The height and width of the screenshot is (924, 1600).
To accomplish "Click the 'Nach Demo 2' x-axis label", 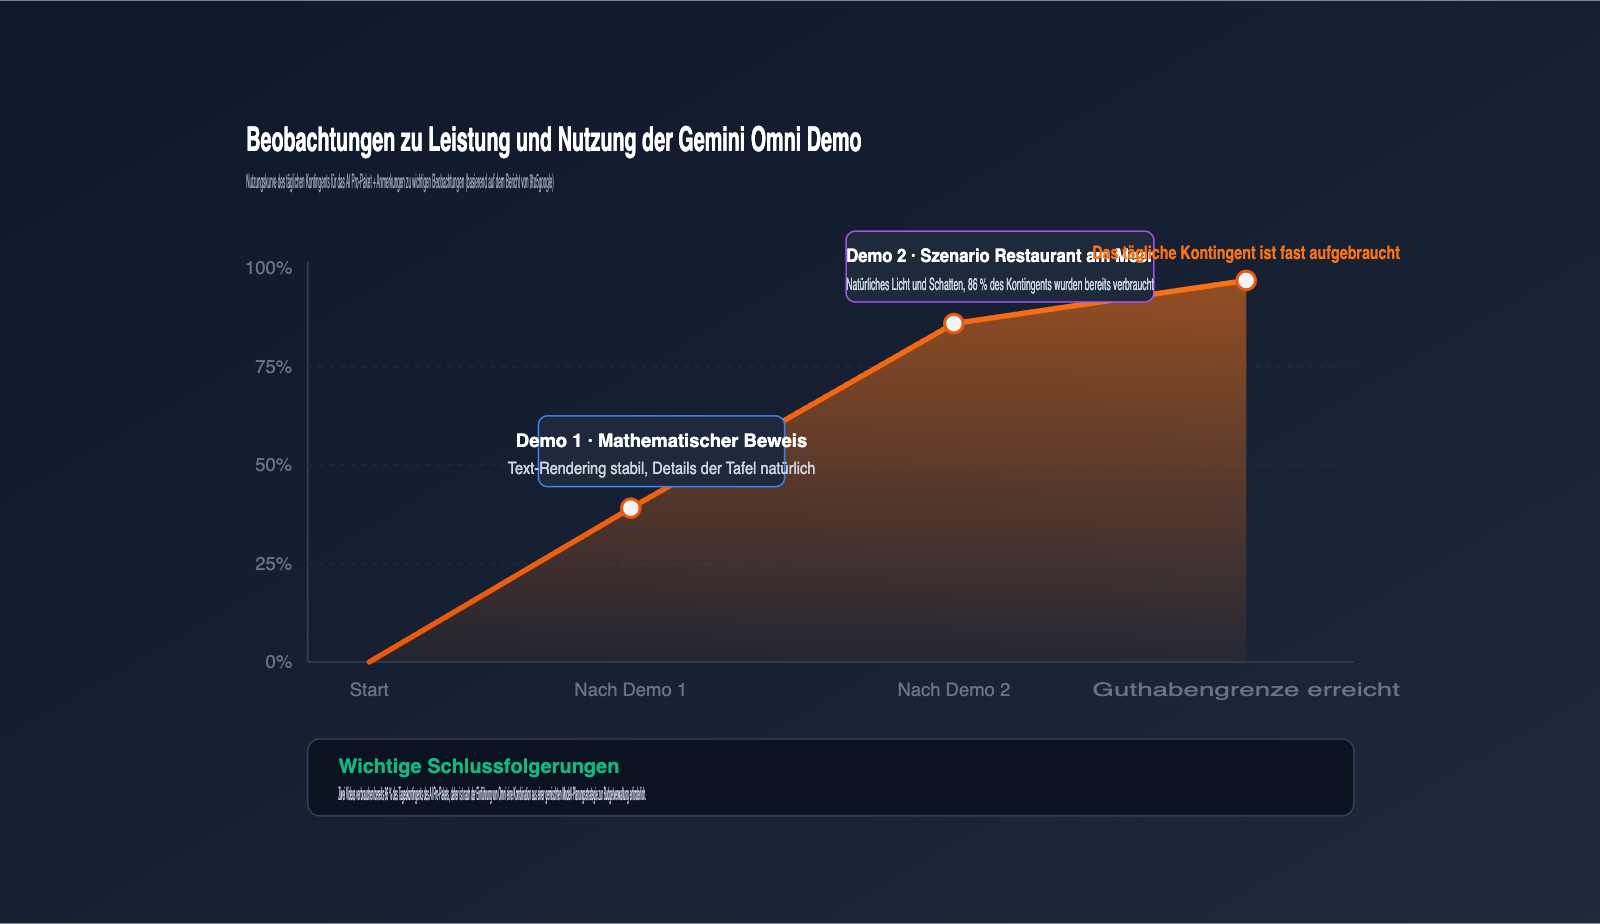I will (x=954, y=690).
